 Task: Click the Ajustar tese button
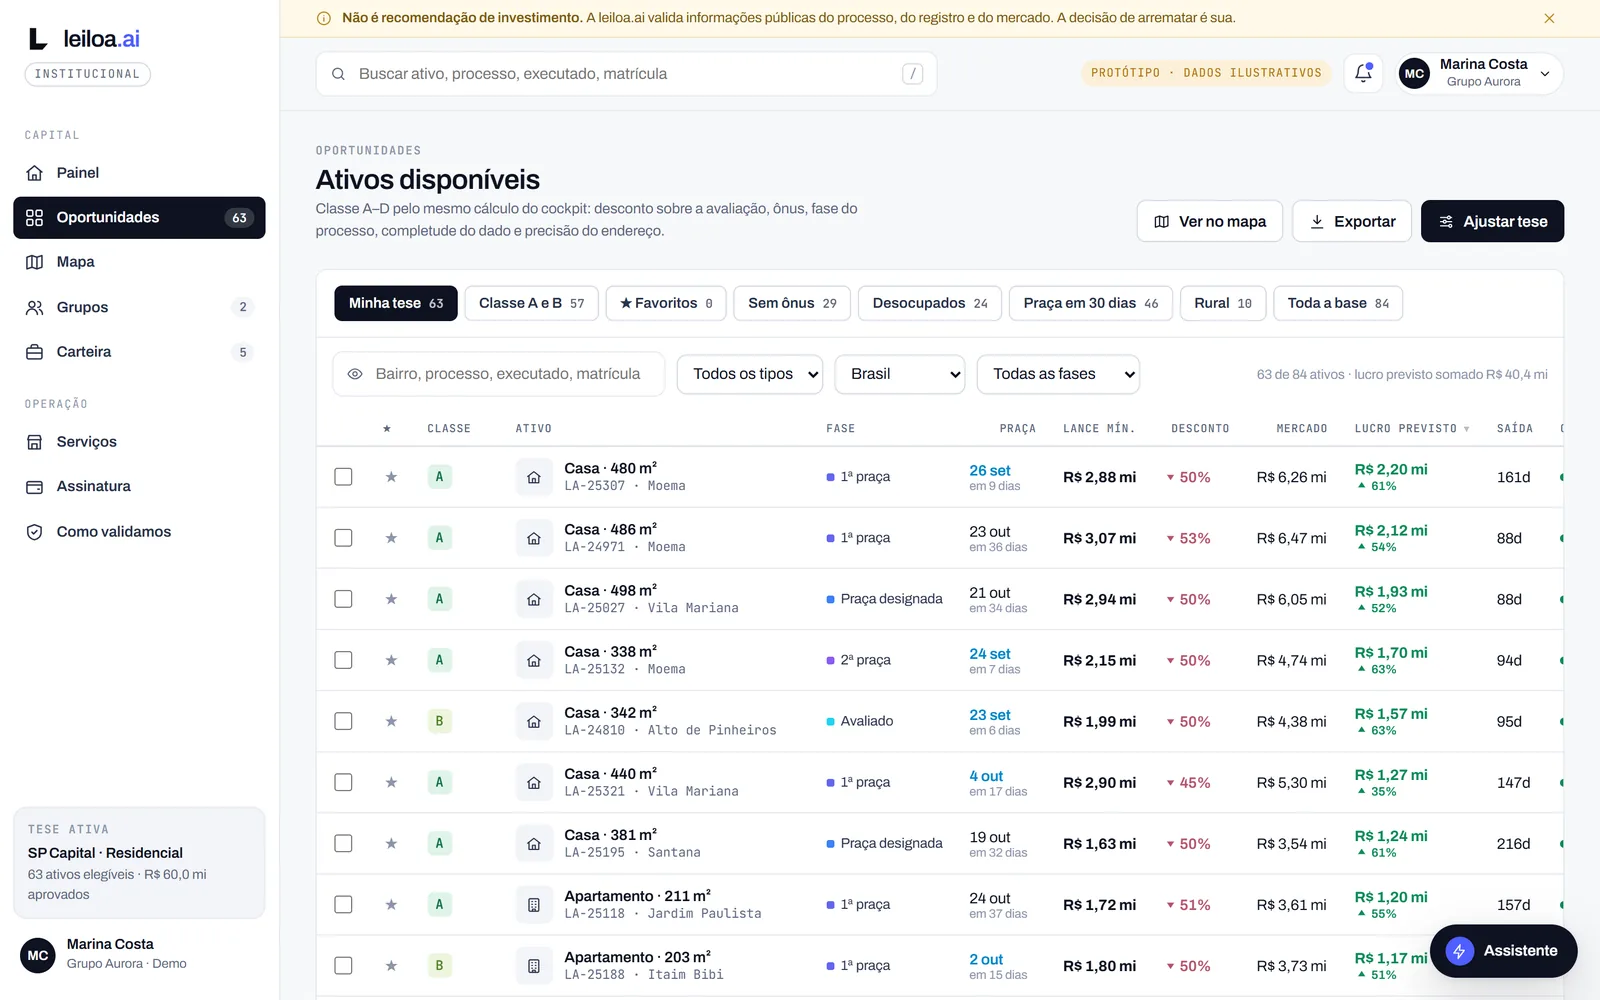coord(1492,221)
